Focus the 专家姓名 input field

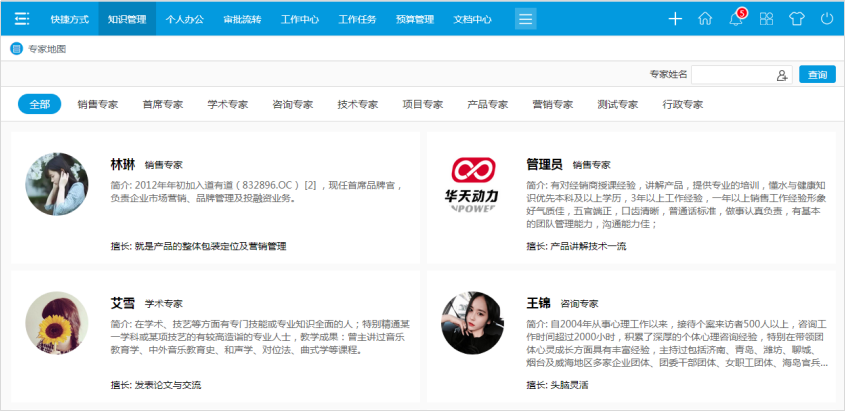[732, 75]
